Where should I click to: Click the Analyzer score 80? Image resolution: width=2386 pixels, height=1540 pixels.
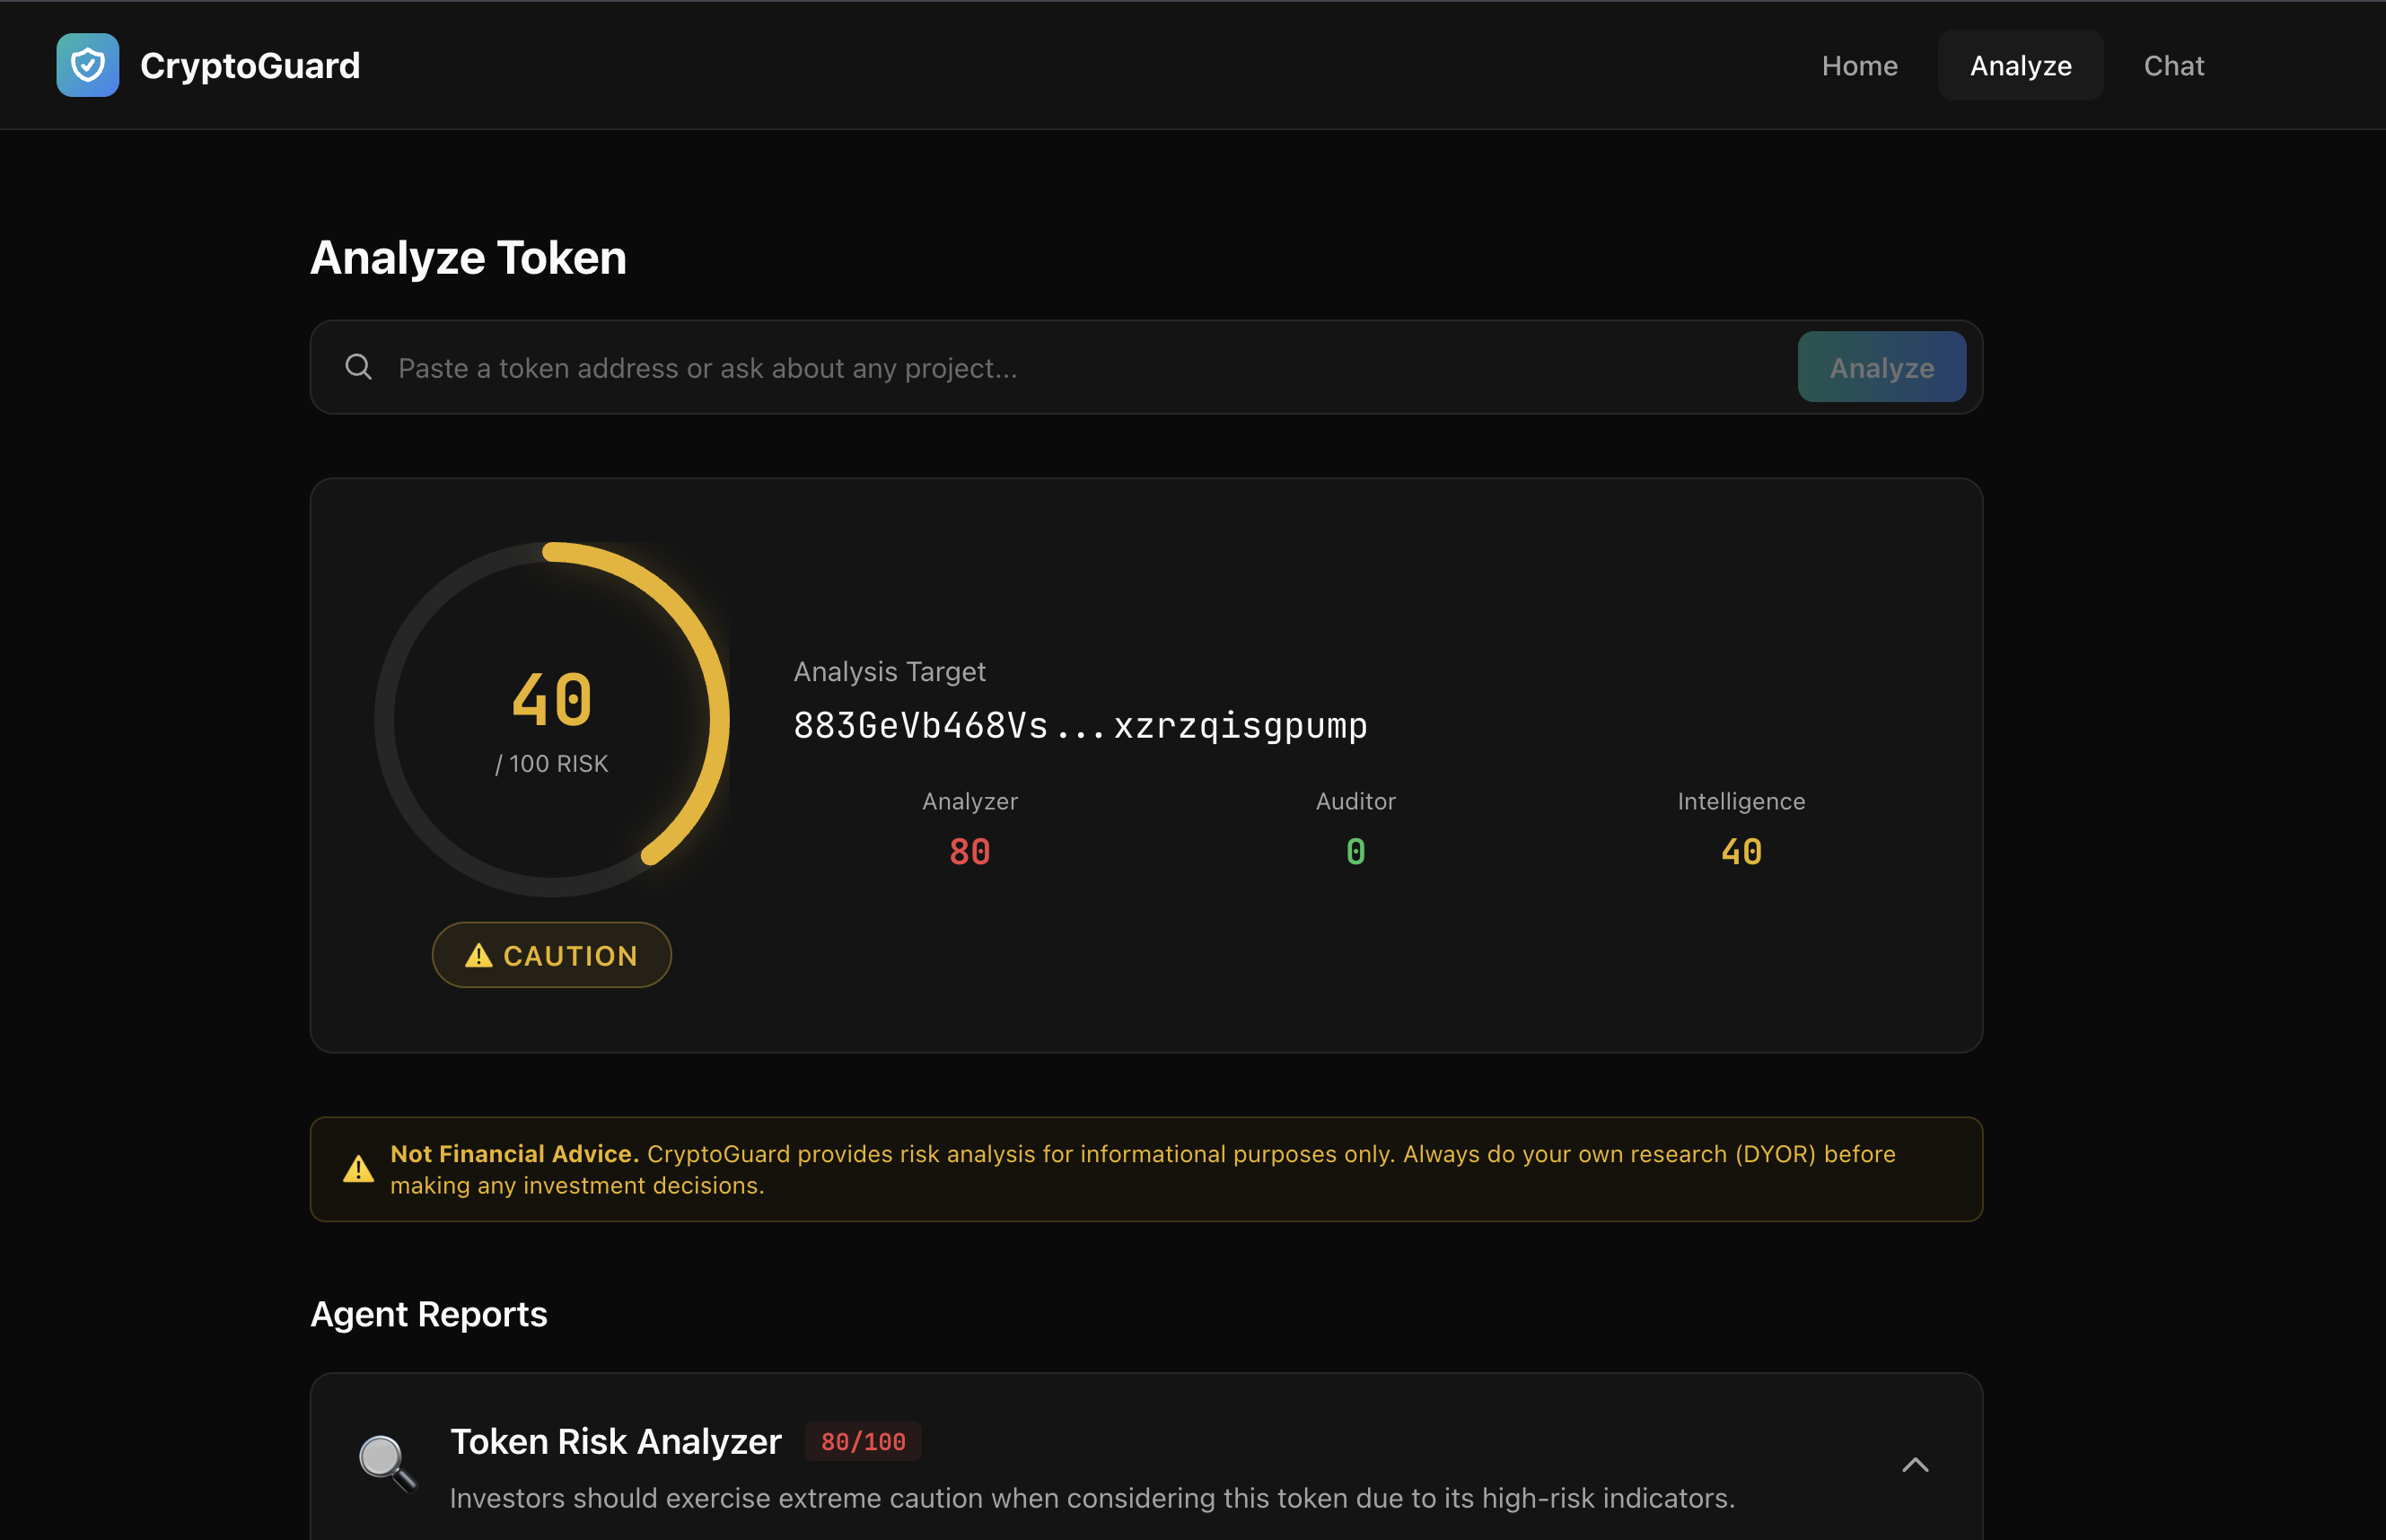(969, 852)
